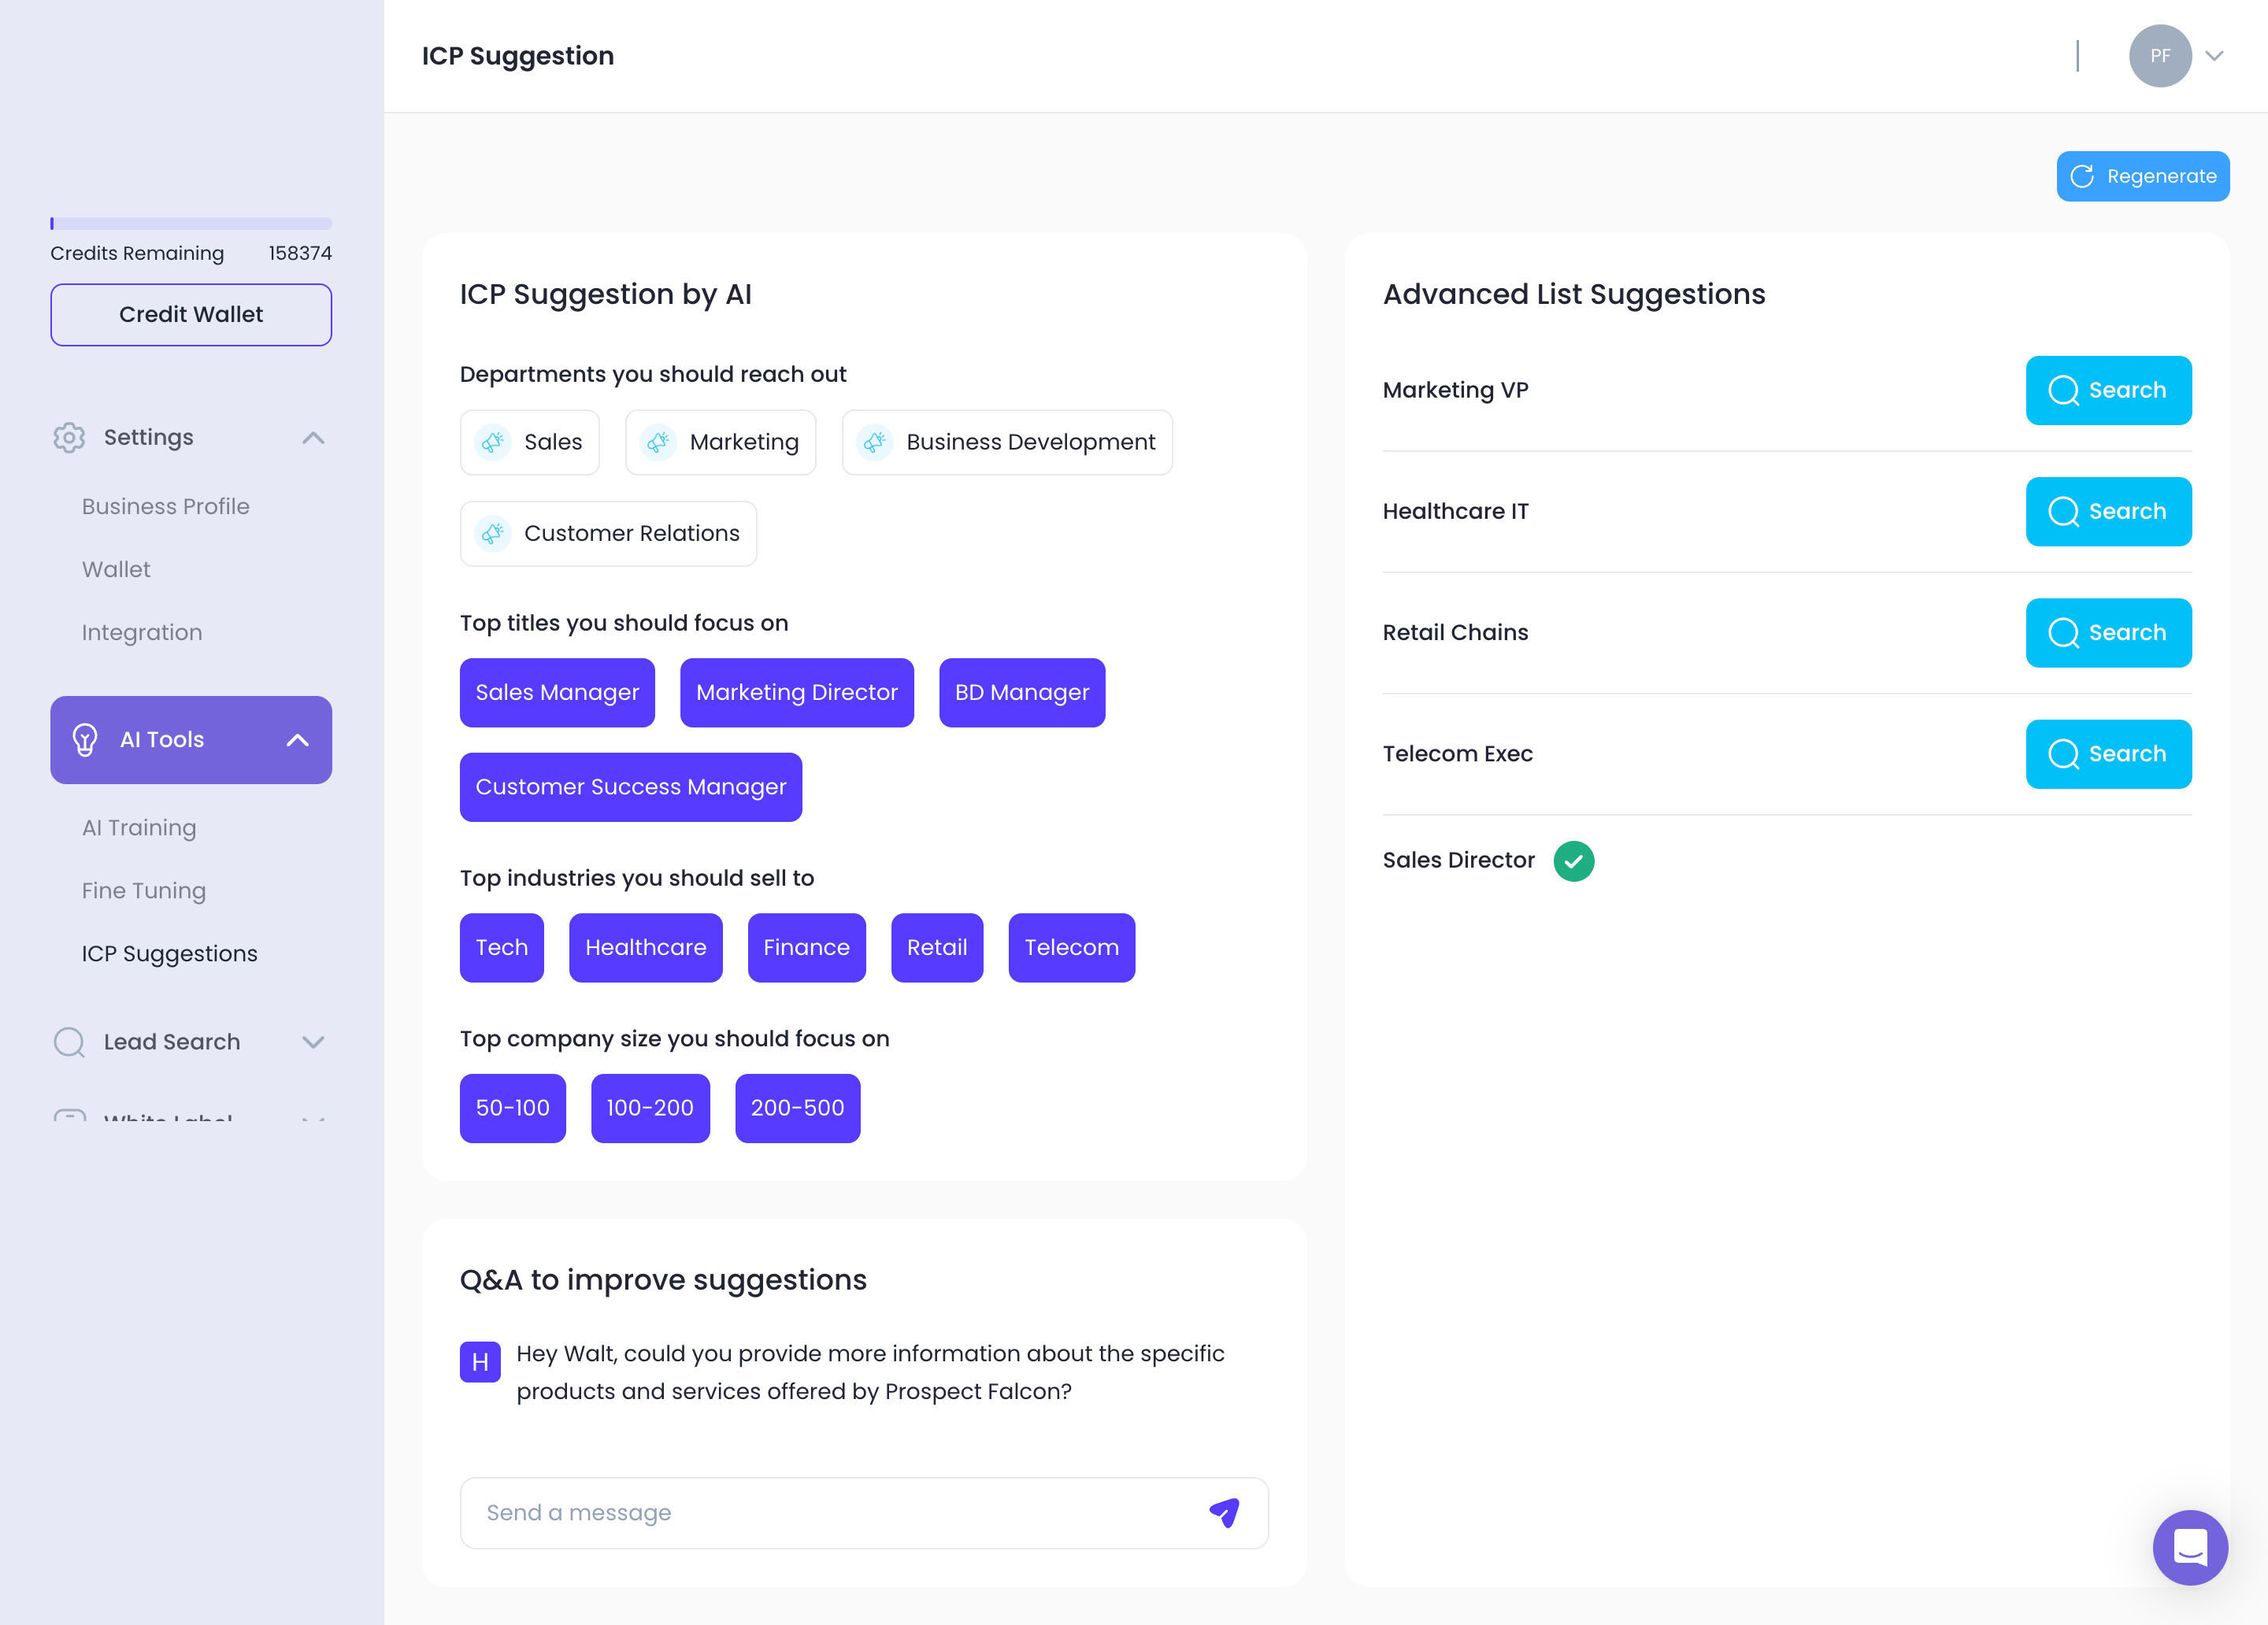Toggle the 100-200 company size chip
The height and width of the screenshot is (1625, 2268).
[649, 1108]
